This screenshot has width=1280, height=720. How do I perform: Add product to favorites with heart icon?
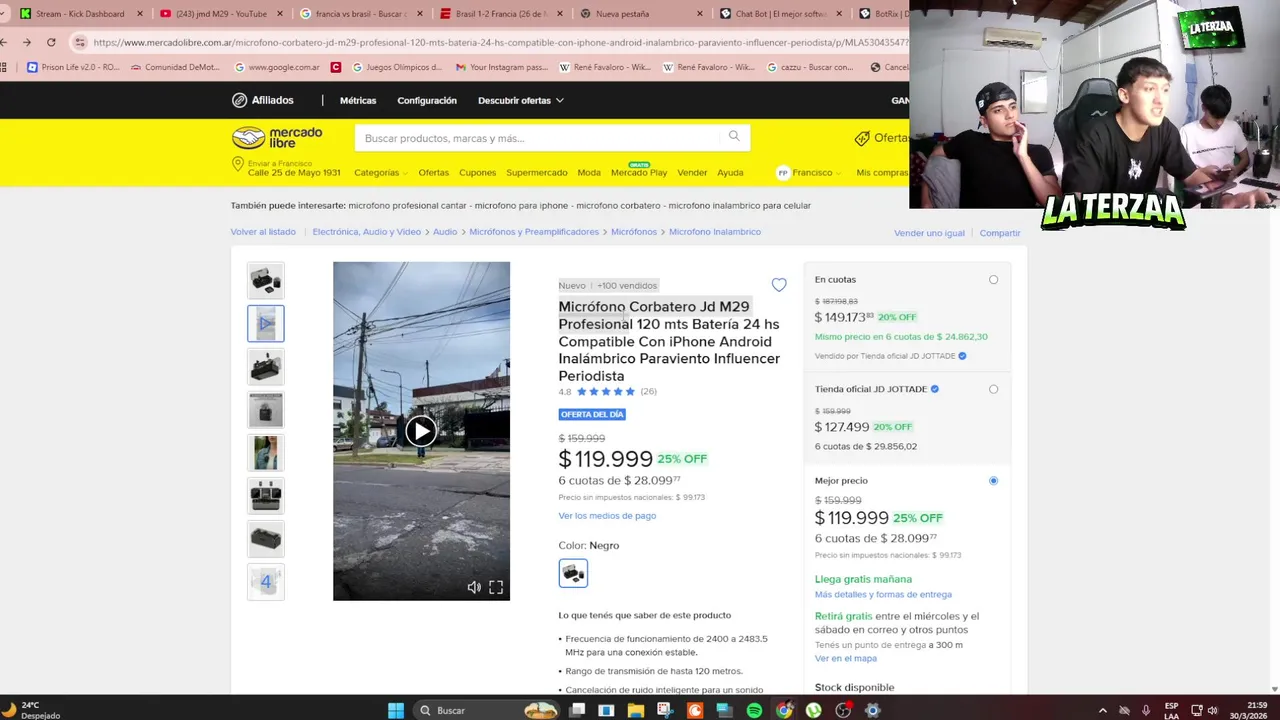(x=779, y=285)
